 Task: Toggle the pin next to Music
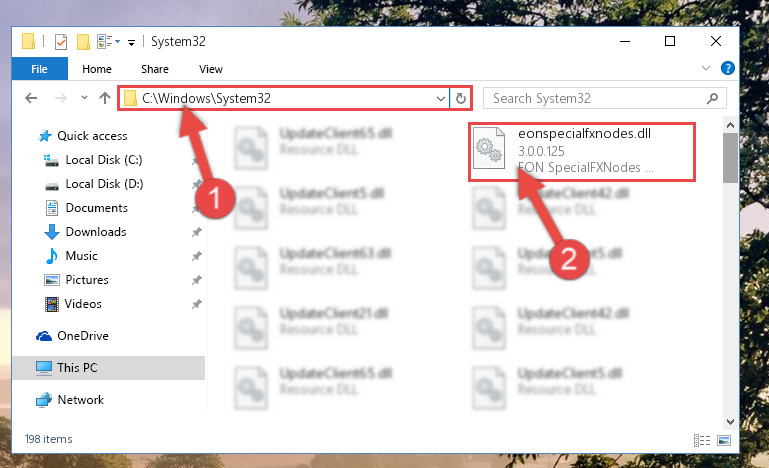tap(197, 256)
